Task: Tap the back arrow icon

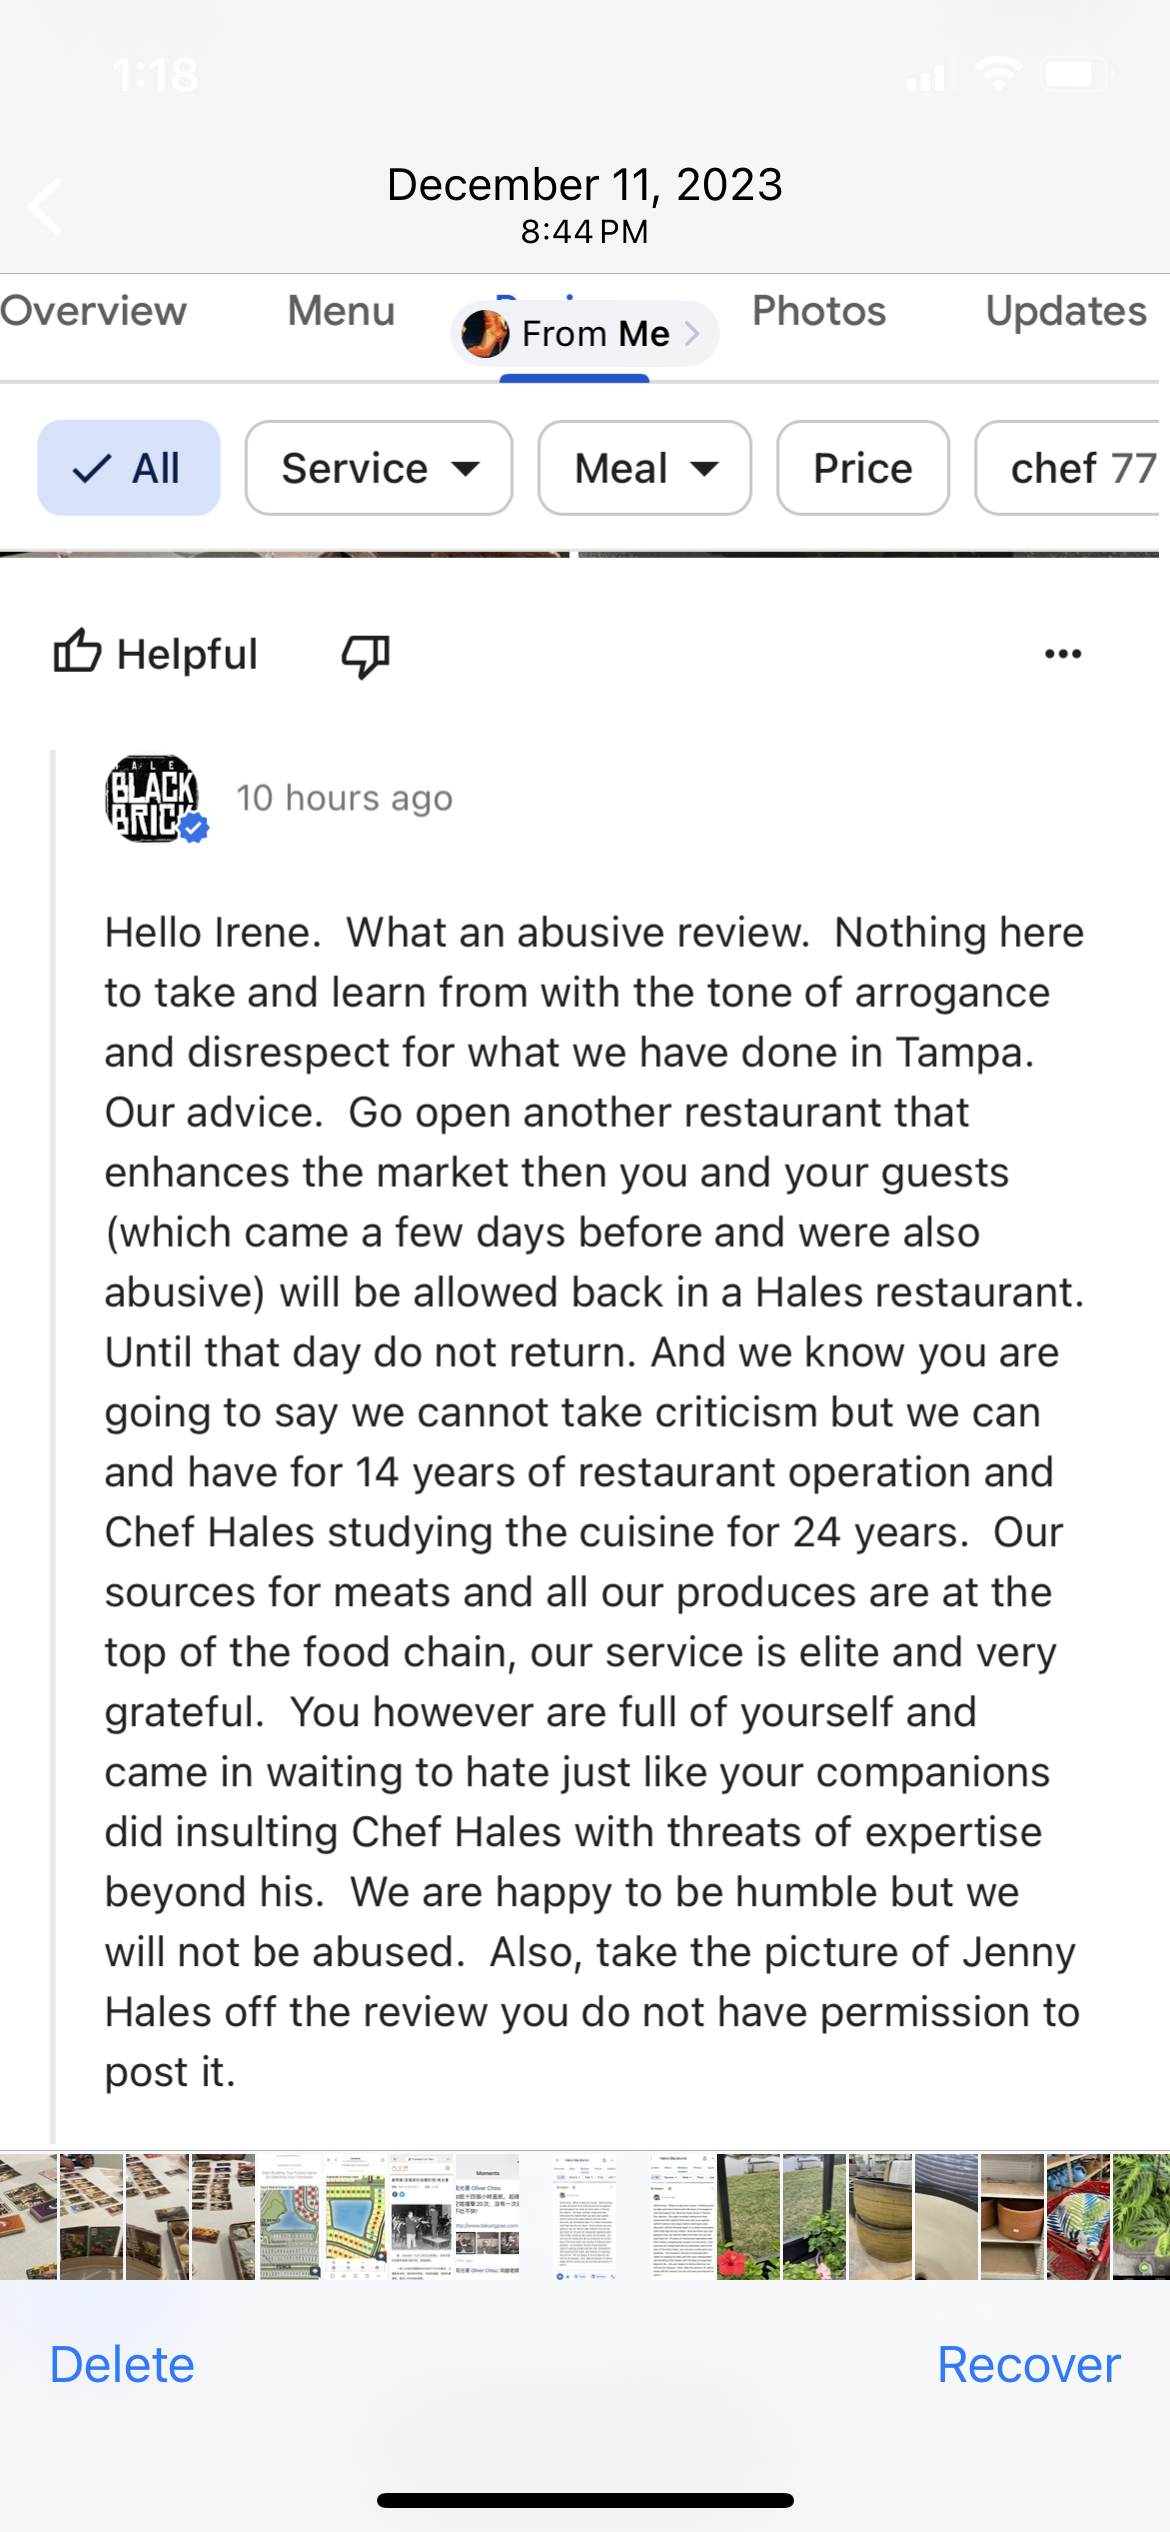Action: (46, 207)
